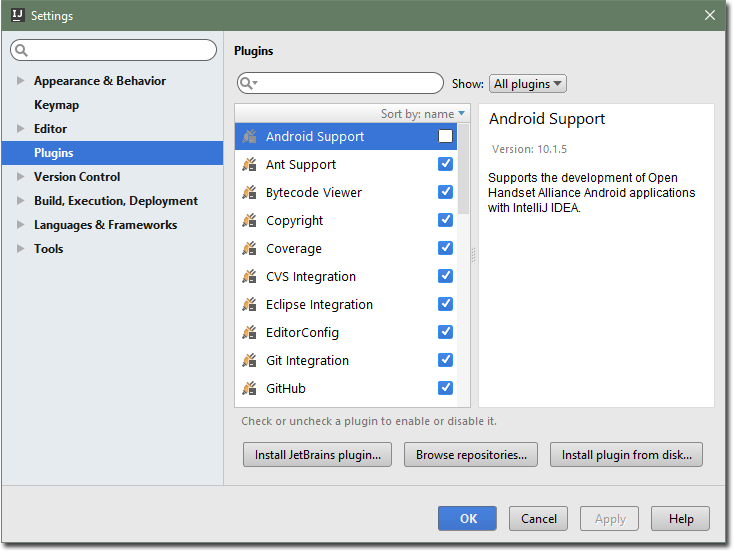Uncheck the GitHub plugin checkbox
This screenshot has width=733, height=551.
click(x=446, y=388)
